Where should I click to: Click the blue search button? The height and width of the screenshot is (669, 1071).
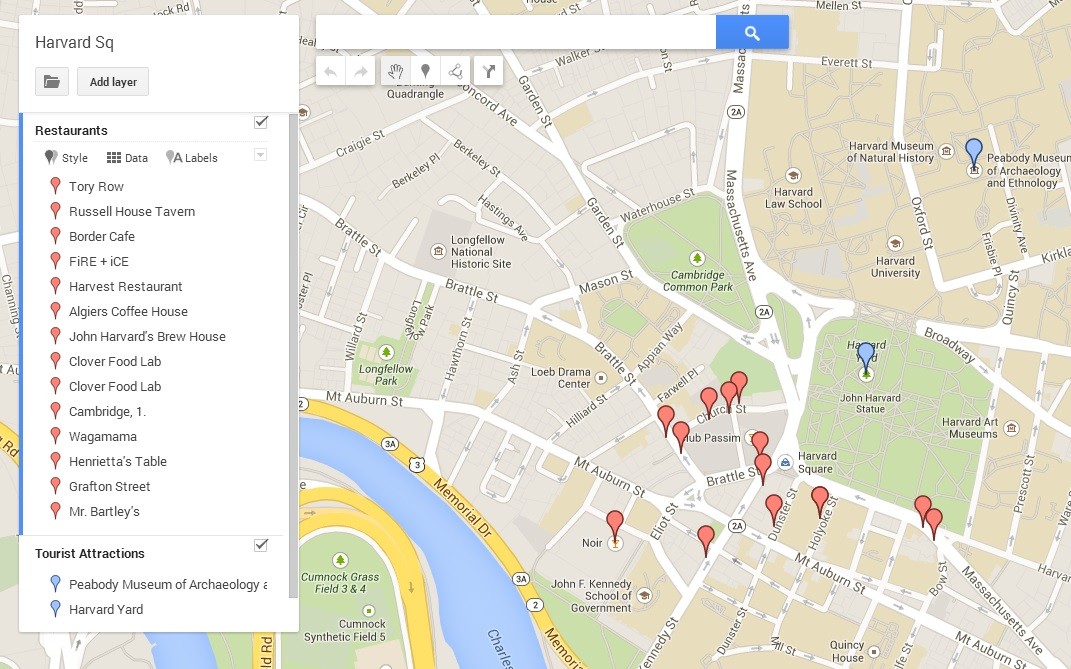click(752, 32)
